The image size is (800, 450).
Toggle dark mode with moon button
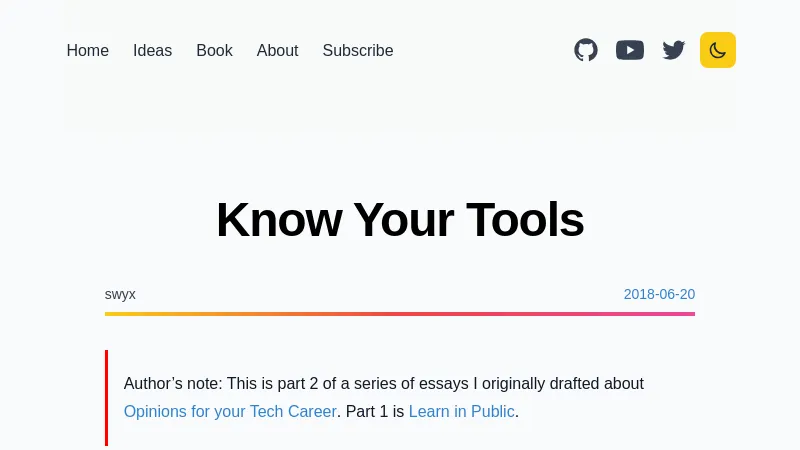coord(718,50)
